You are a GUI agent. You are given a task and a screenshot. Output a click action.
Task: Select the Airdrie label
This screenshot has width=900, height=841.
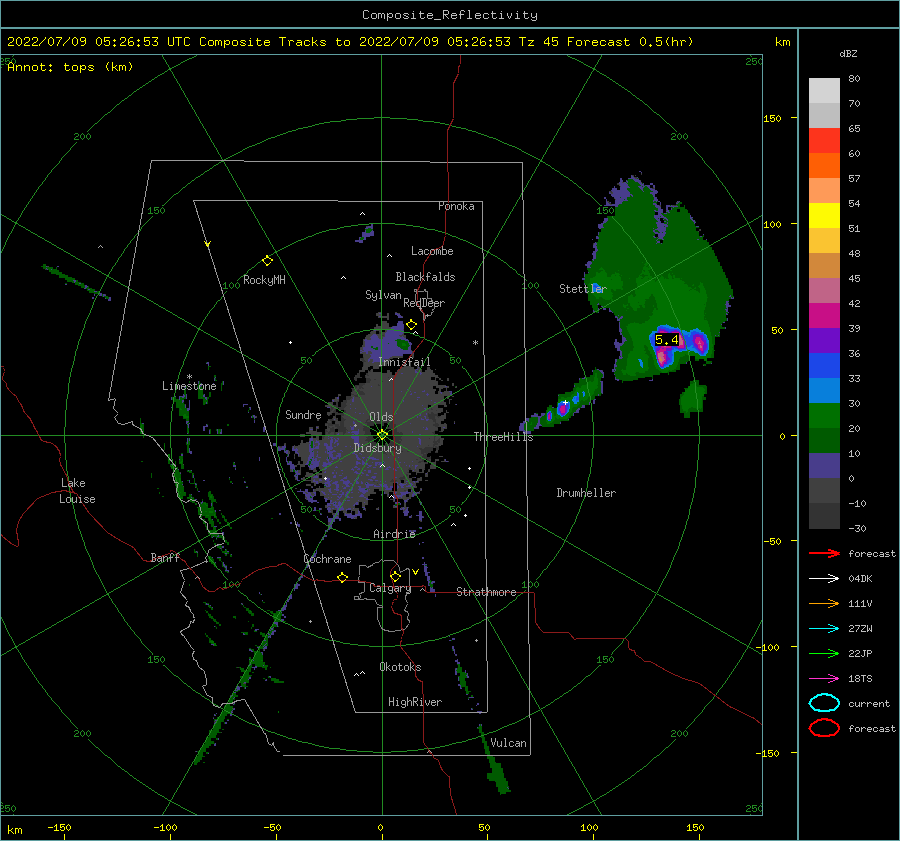click(x=394, y=534)
